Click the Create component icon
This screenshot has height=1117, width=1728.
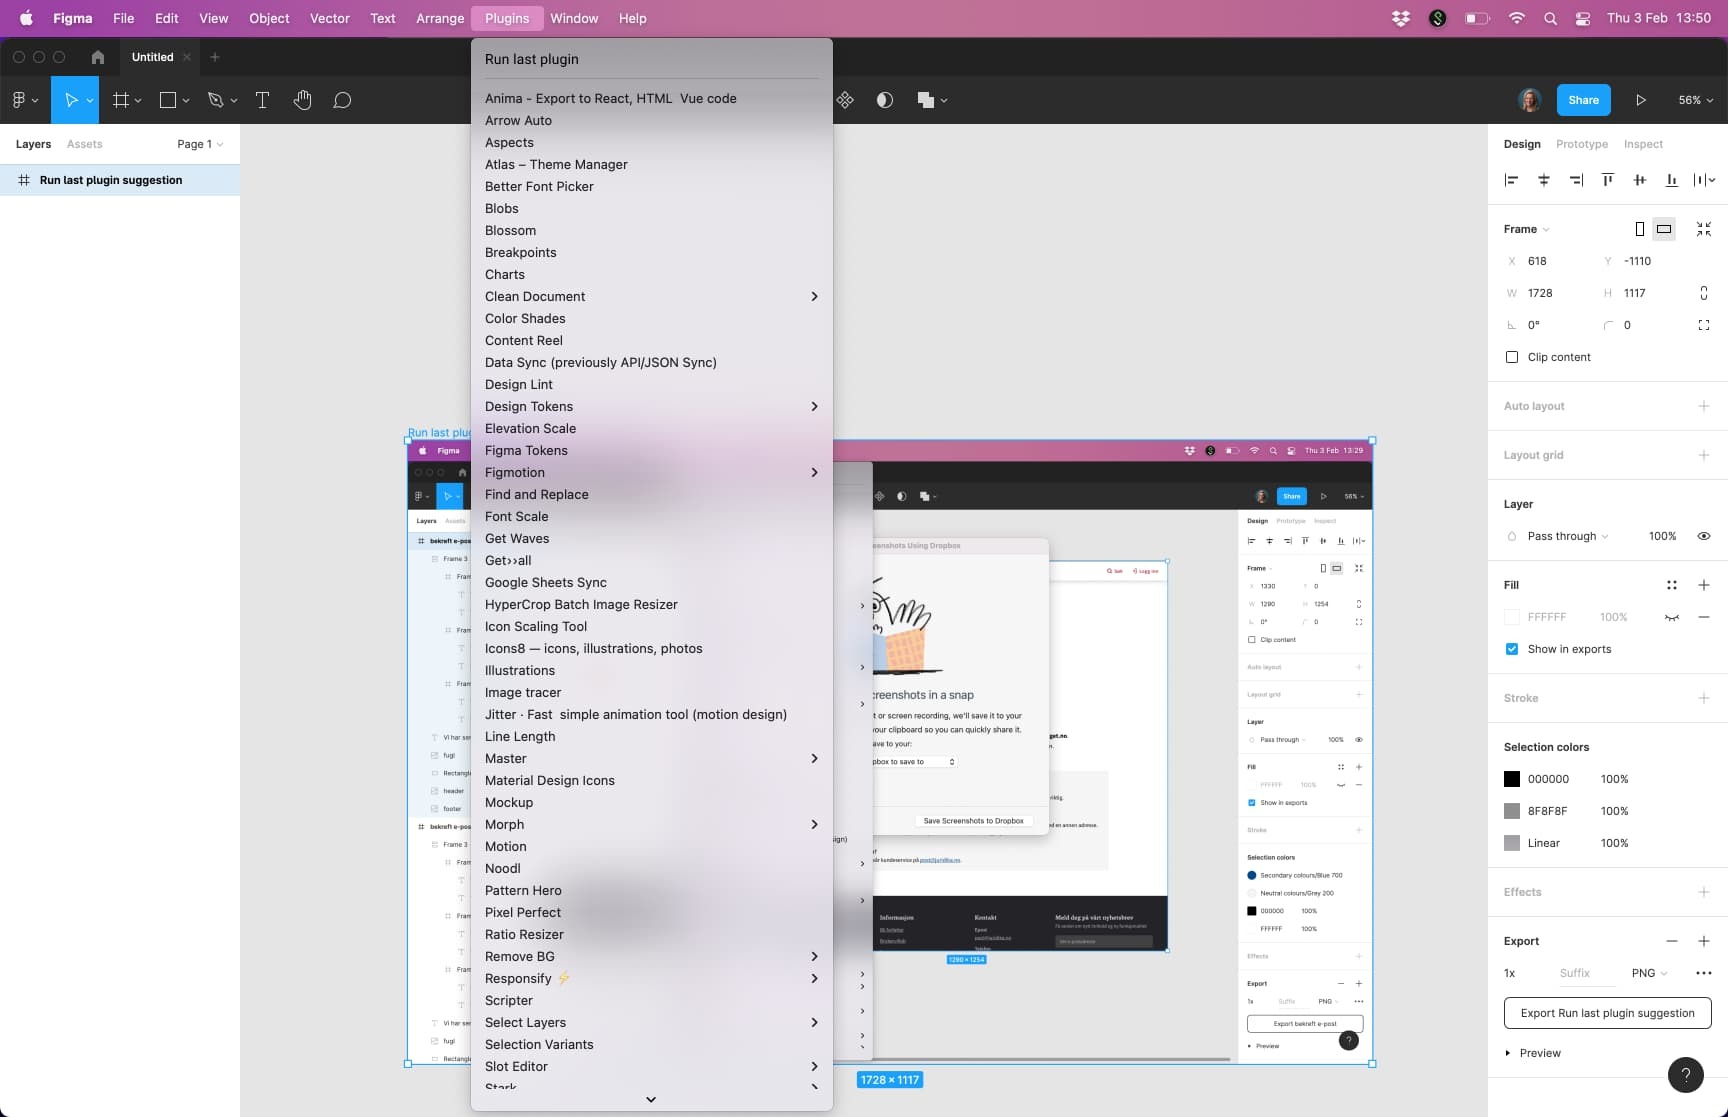tap(846, 100)
